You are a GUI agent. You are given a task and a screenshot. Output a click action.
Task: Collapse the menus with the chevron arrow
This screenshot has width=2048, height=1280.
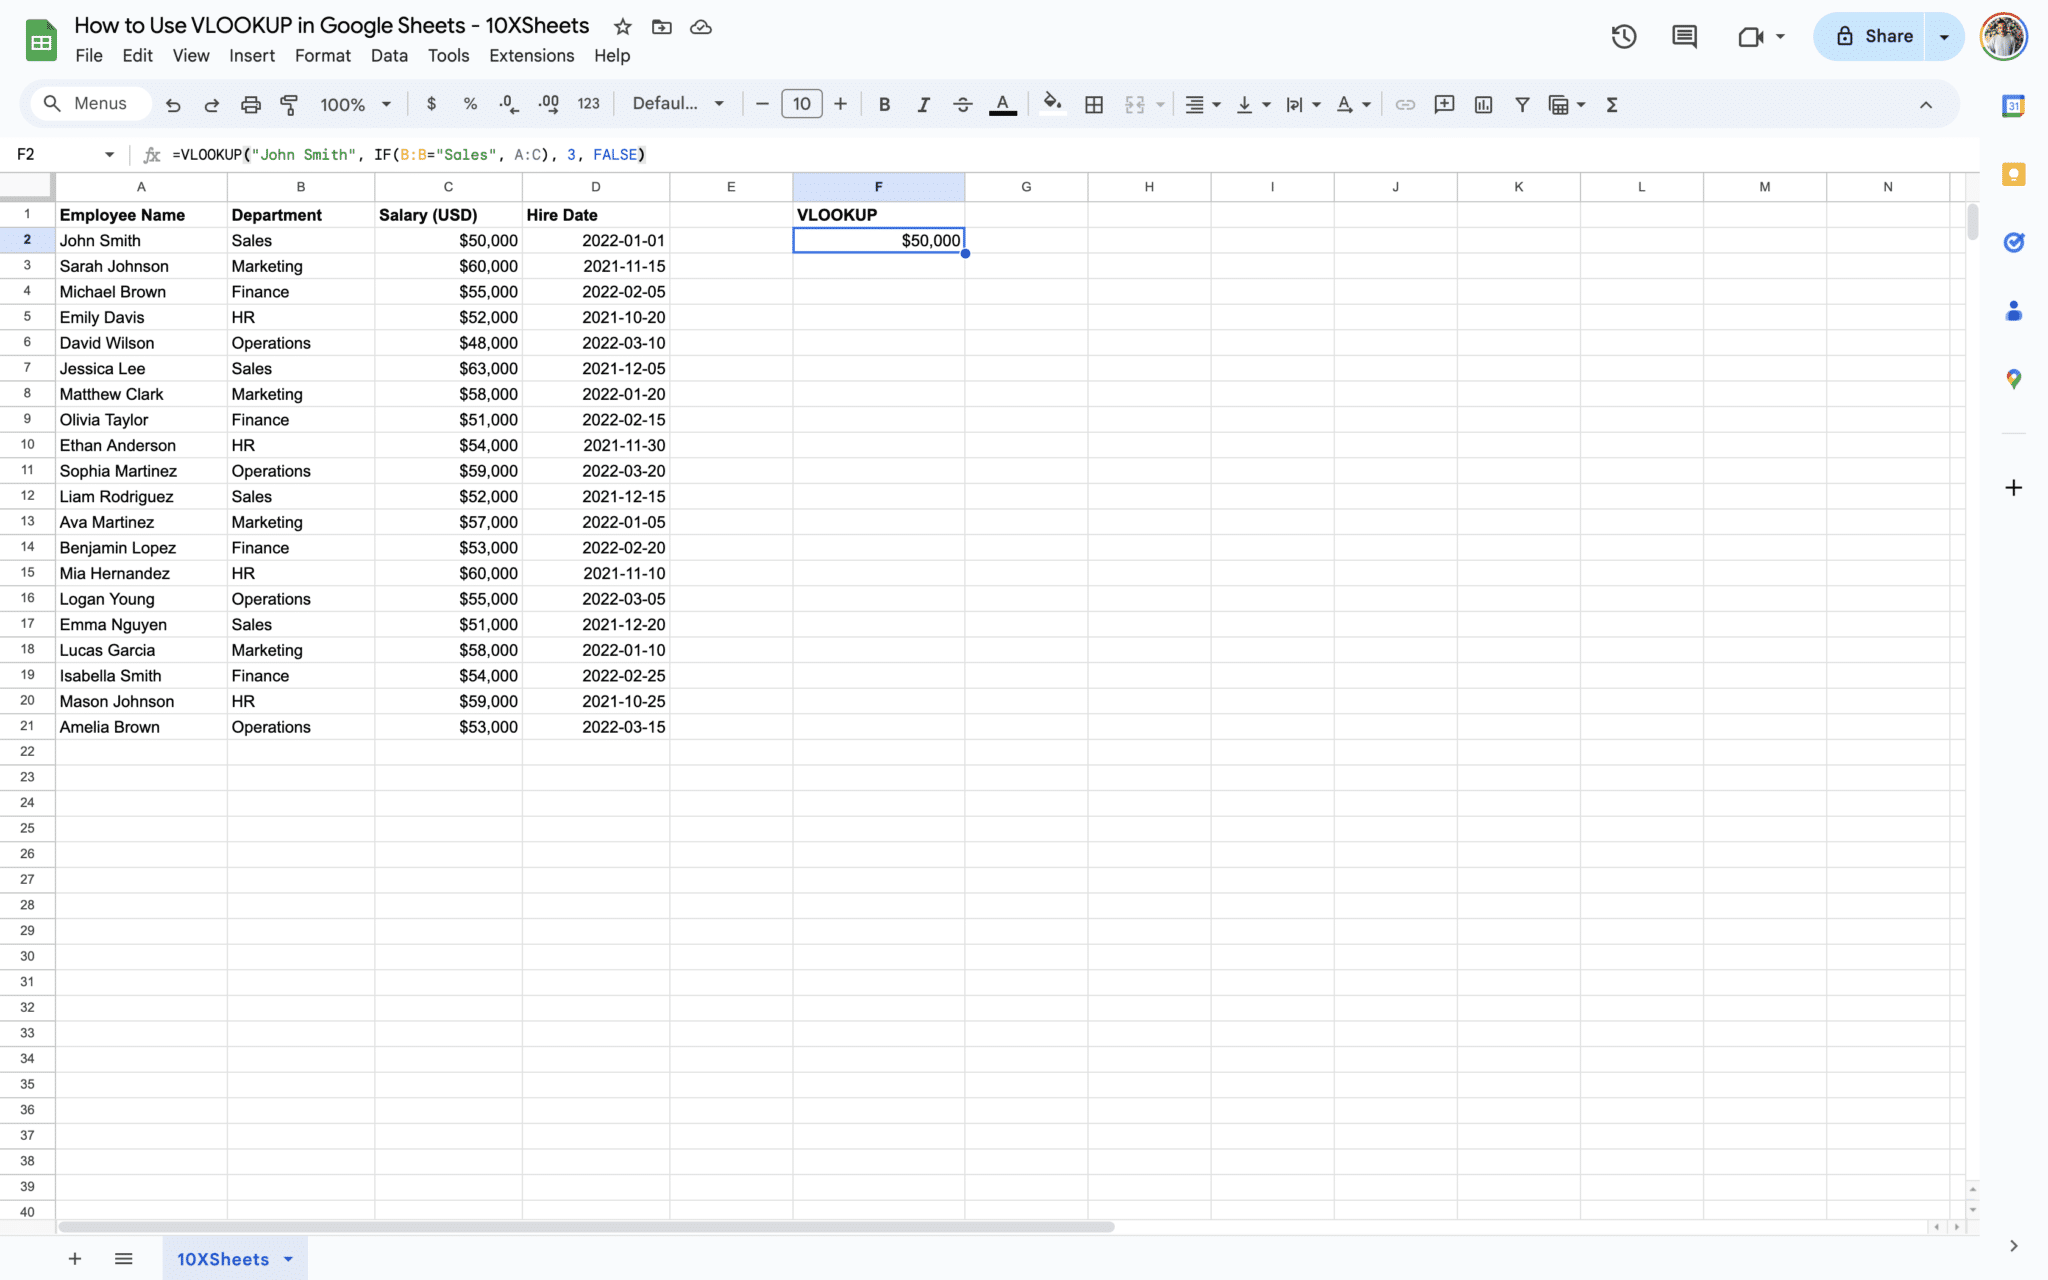[x=1925, y=104]
